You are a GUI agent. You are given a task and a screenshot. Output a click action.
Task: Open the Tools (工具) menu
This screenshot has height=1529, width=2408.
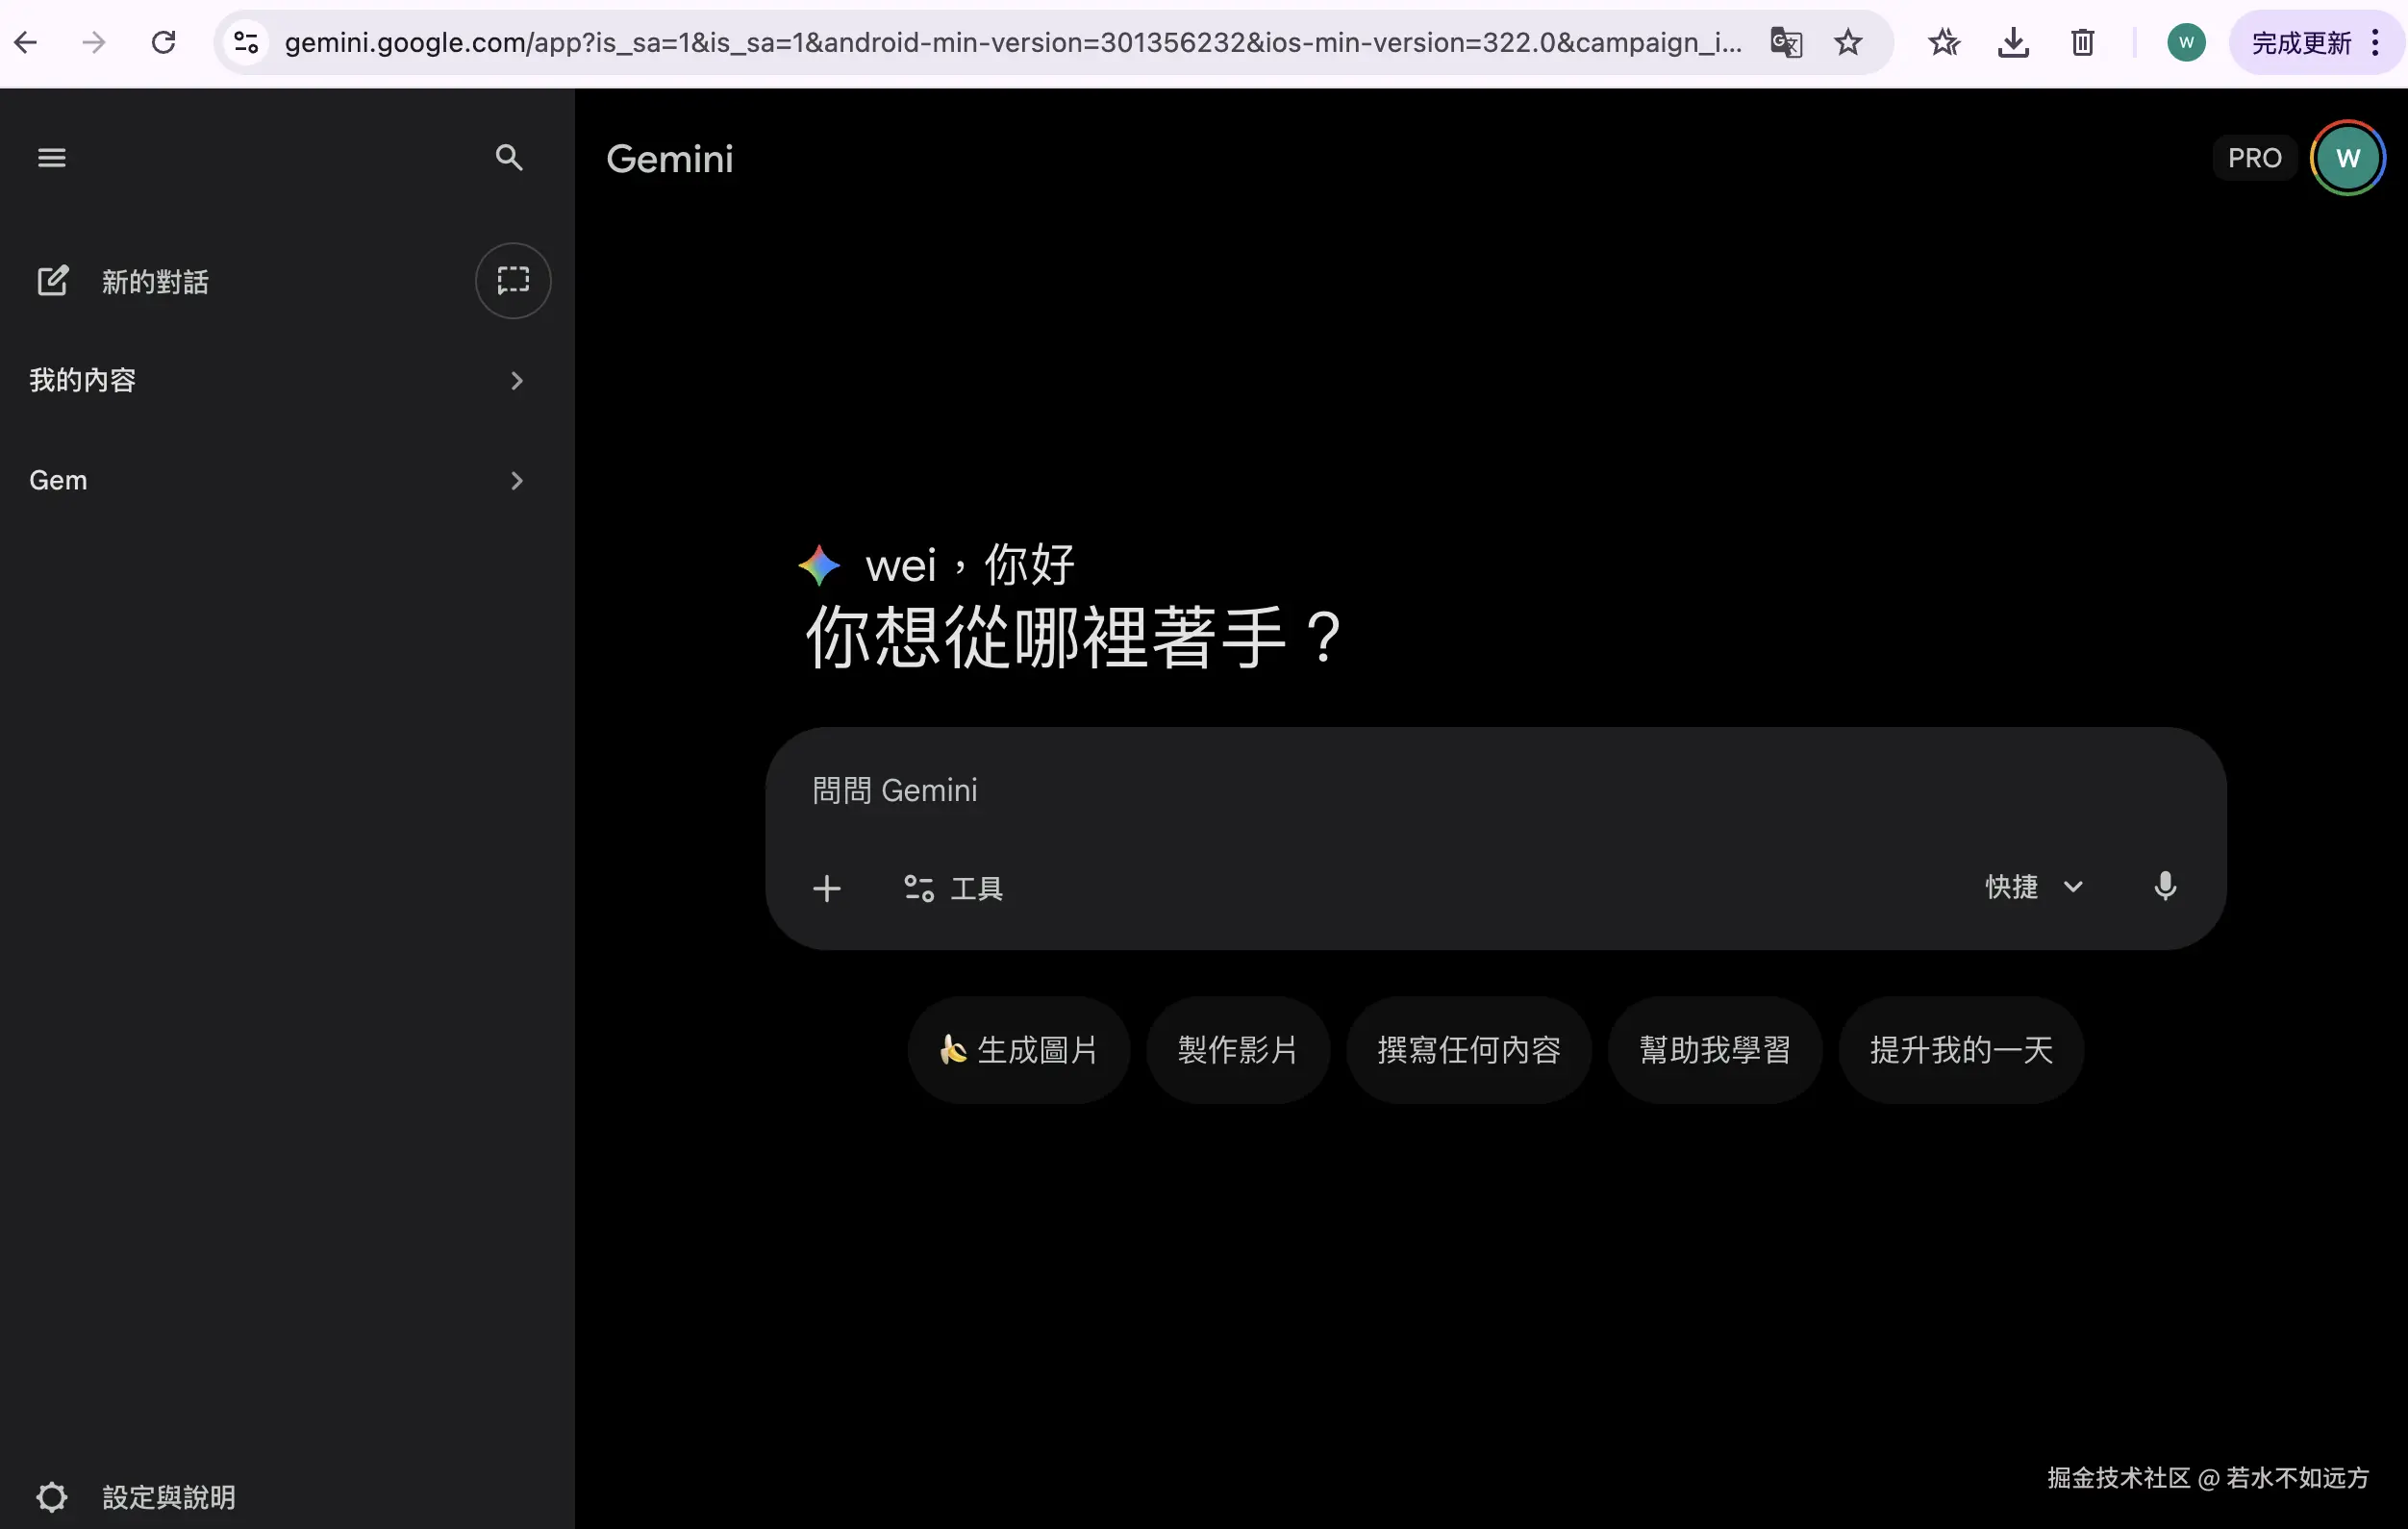pos(953,888)
